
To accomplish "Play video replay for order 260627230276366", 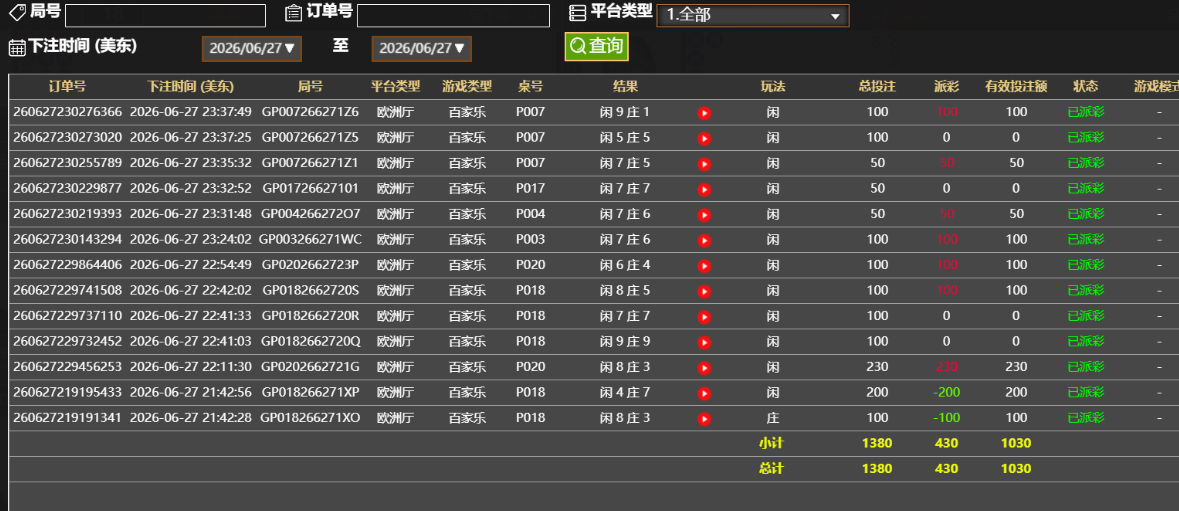I will click(x=704, y=113).
